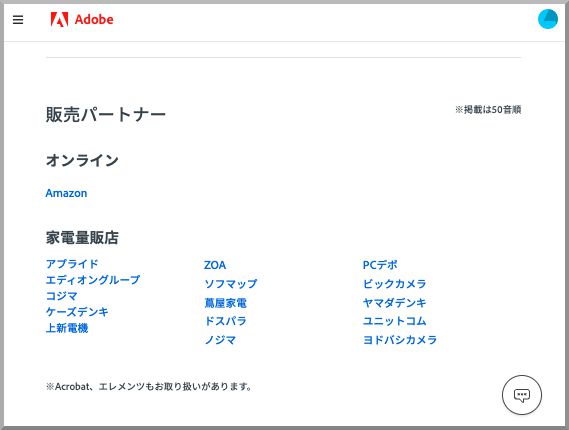Click the PCデポ link
Image resolution: width=569 pixels, height=430 pixels.
pyautogui.click(x=380, y=265)
